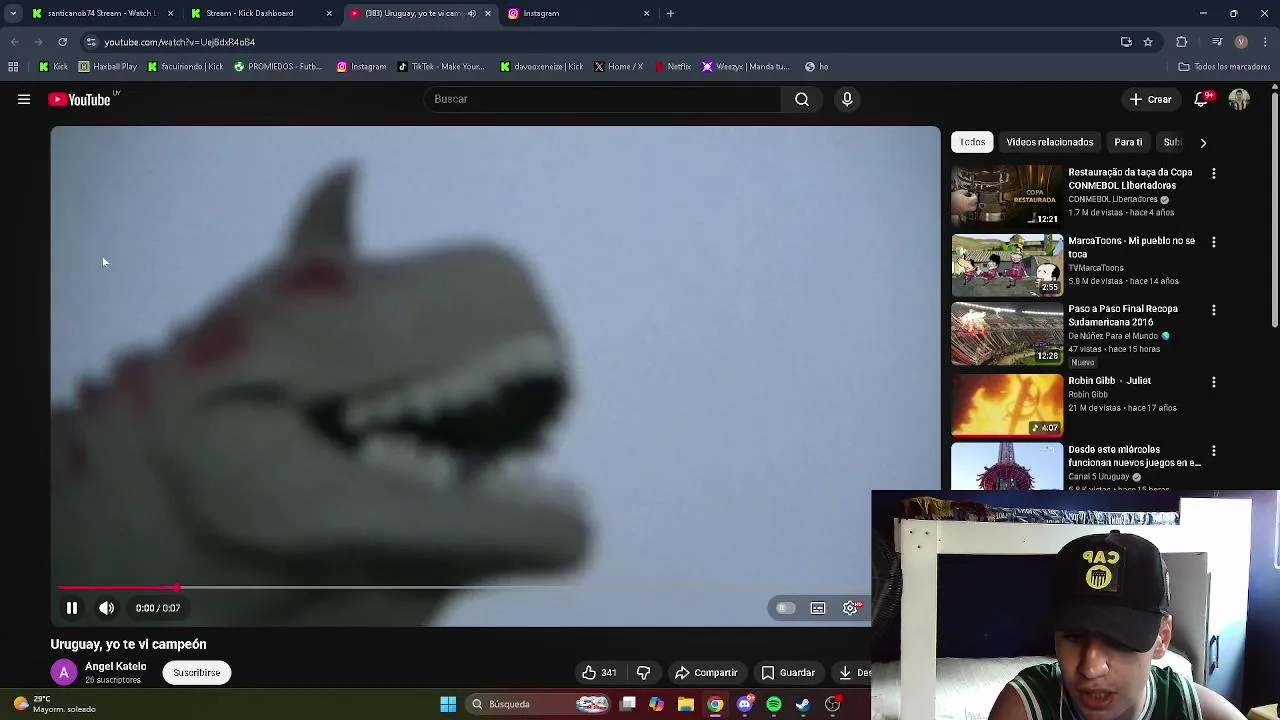Open the Netflix bookmark
Viewport: 1280px width, 720px height.
click(x=673, y=67)
